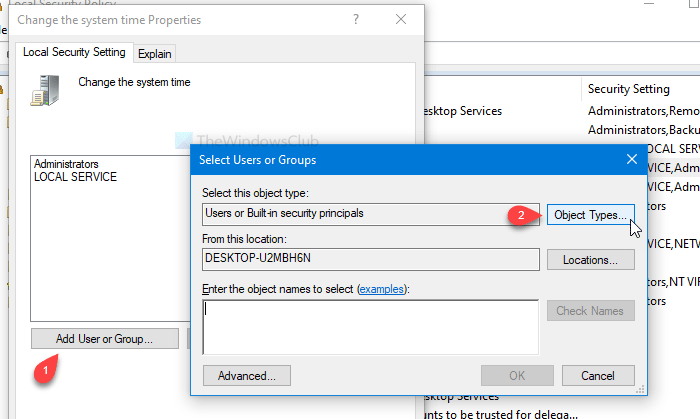This screenshot has height=419, width=700.
Task: Open the examples hyperlink
Action: click(x=381, y=289)
